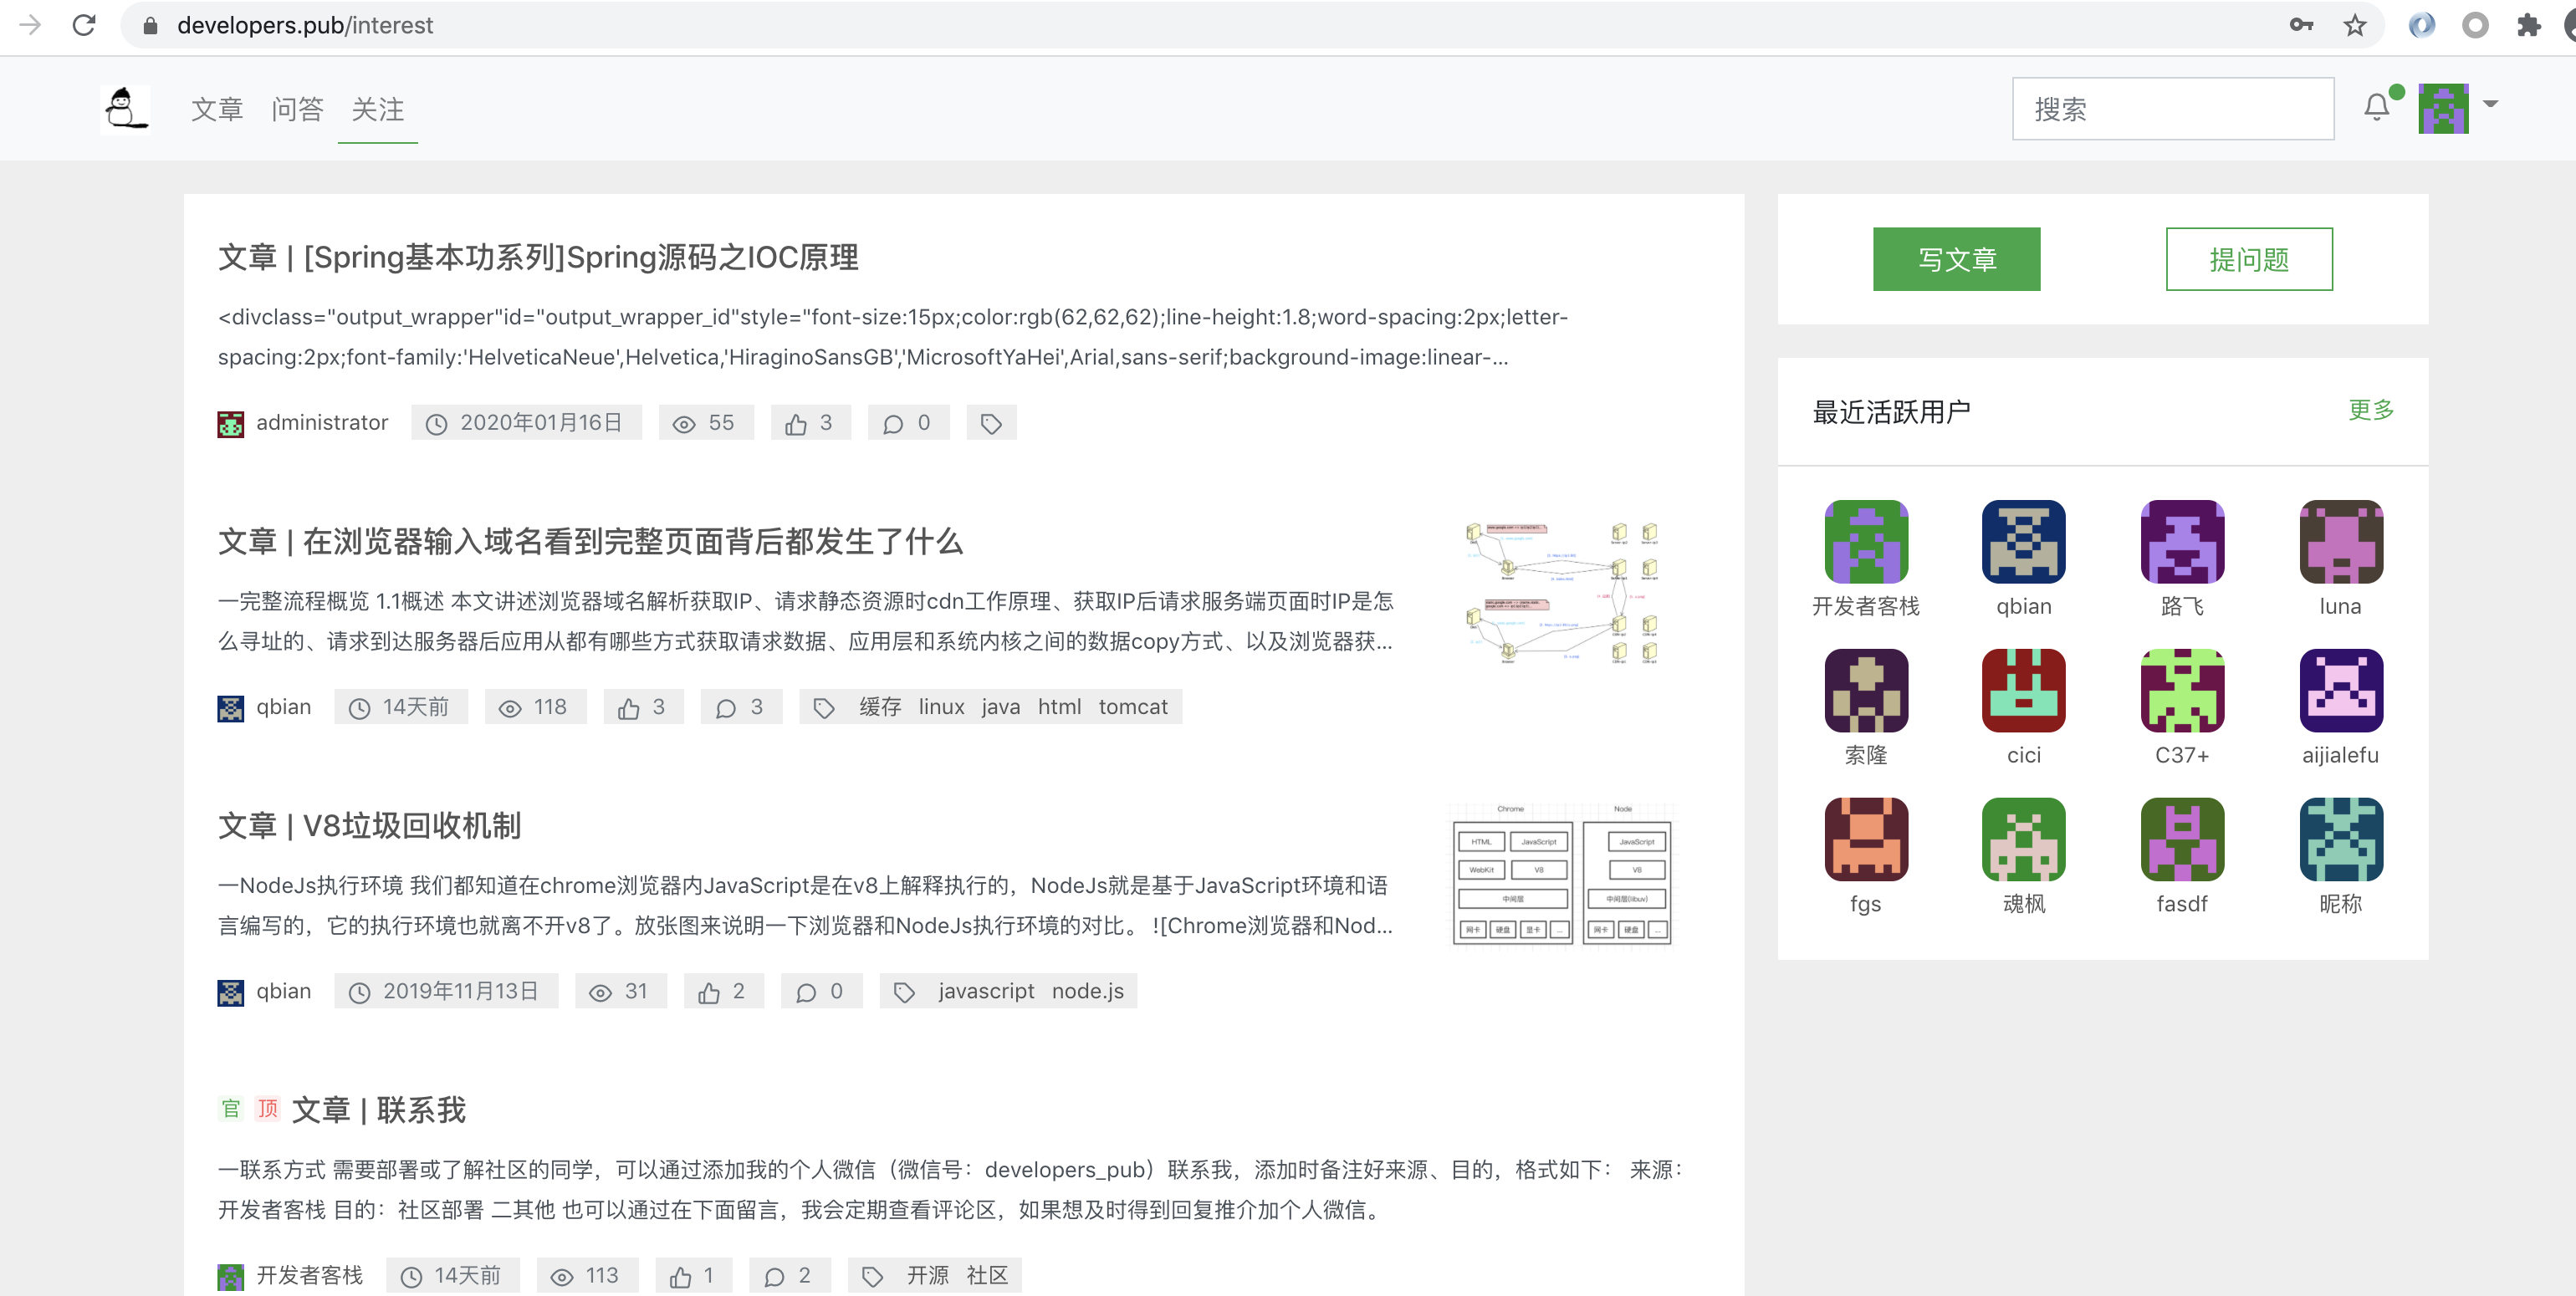The height and width of the screenshot is (1296, 2576).
Task: Open notifications via the bell icon
Action: coord(2377,108)
